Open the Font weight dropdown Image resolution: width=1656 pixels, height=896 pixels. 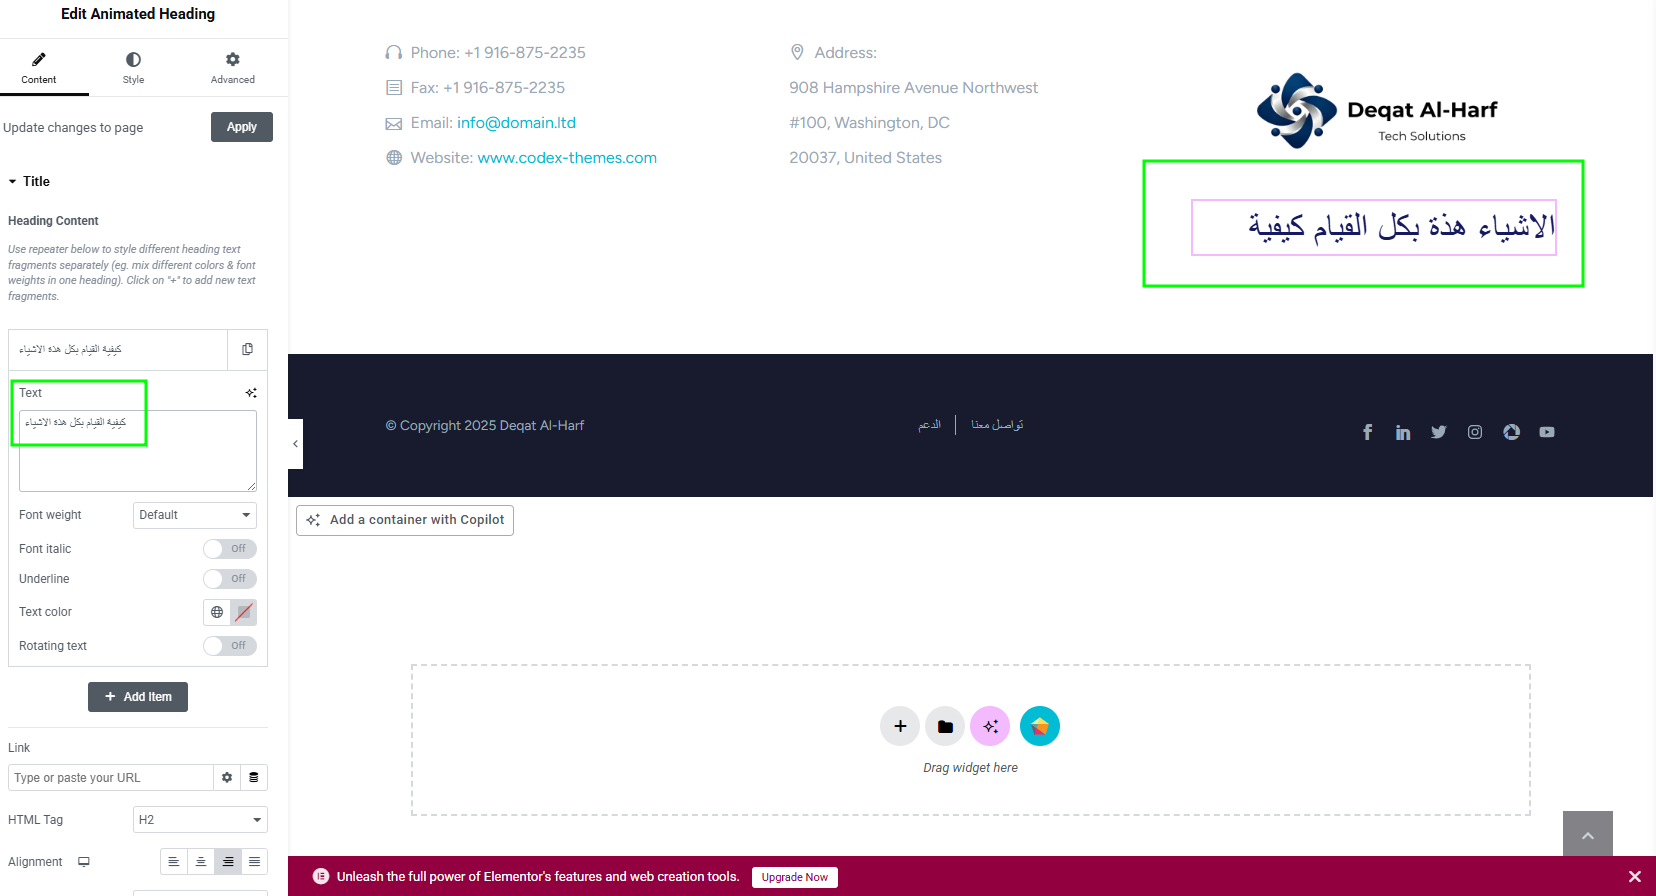195,515
